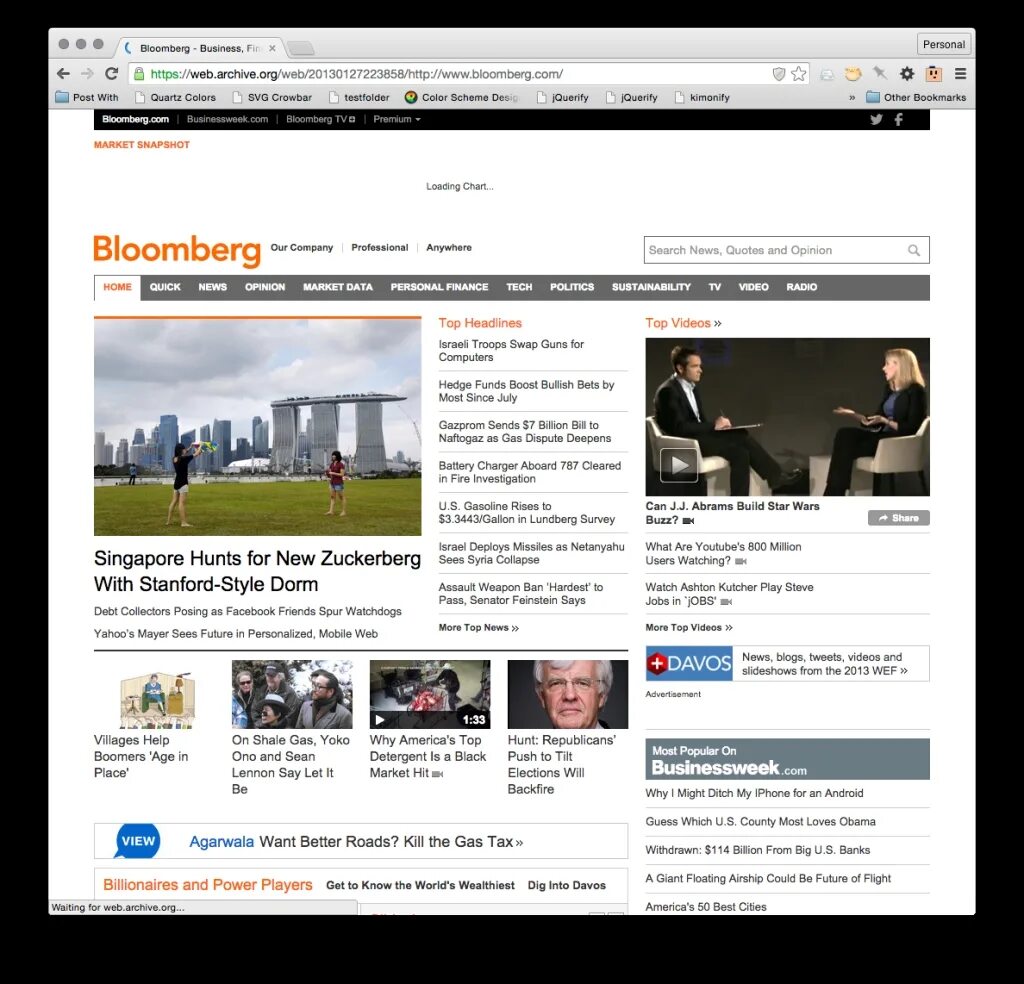
Task: Click the Bloomberg logo
Action: coord(177,250)
